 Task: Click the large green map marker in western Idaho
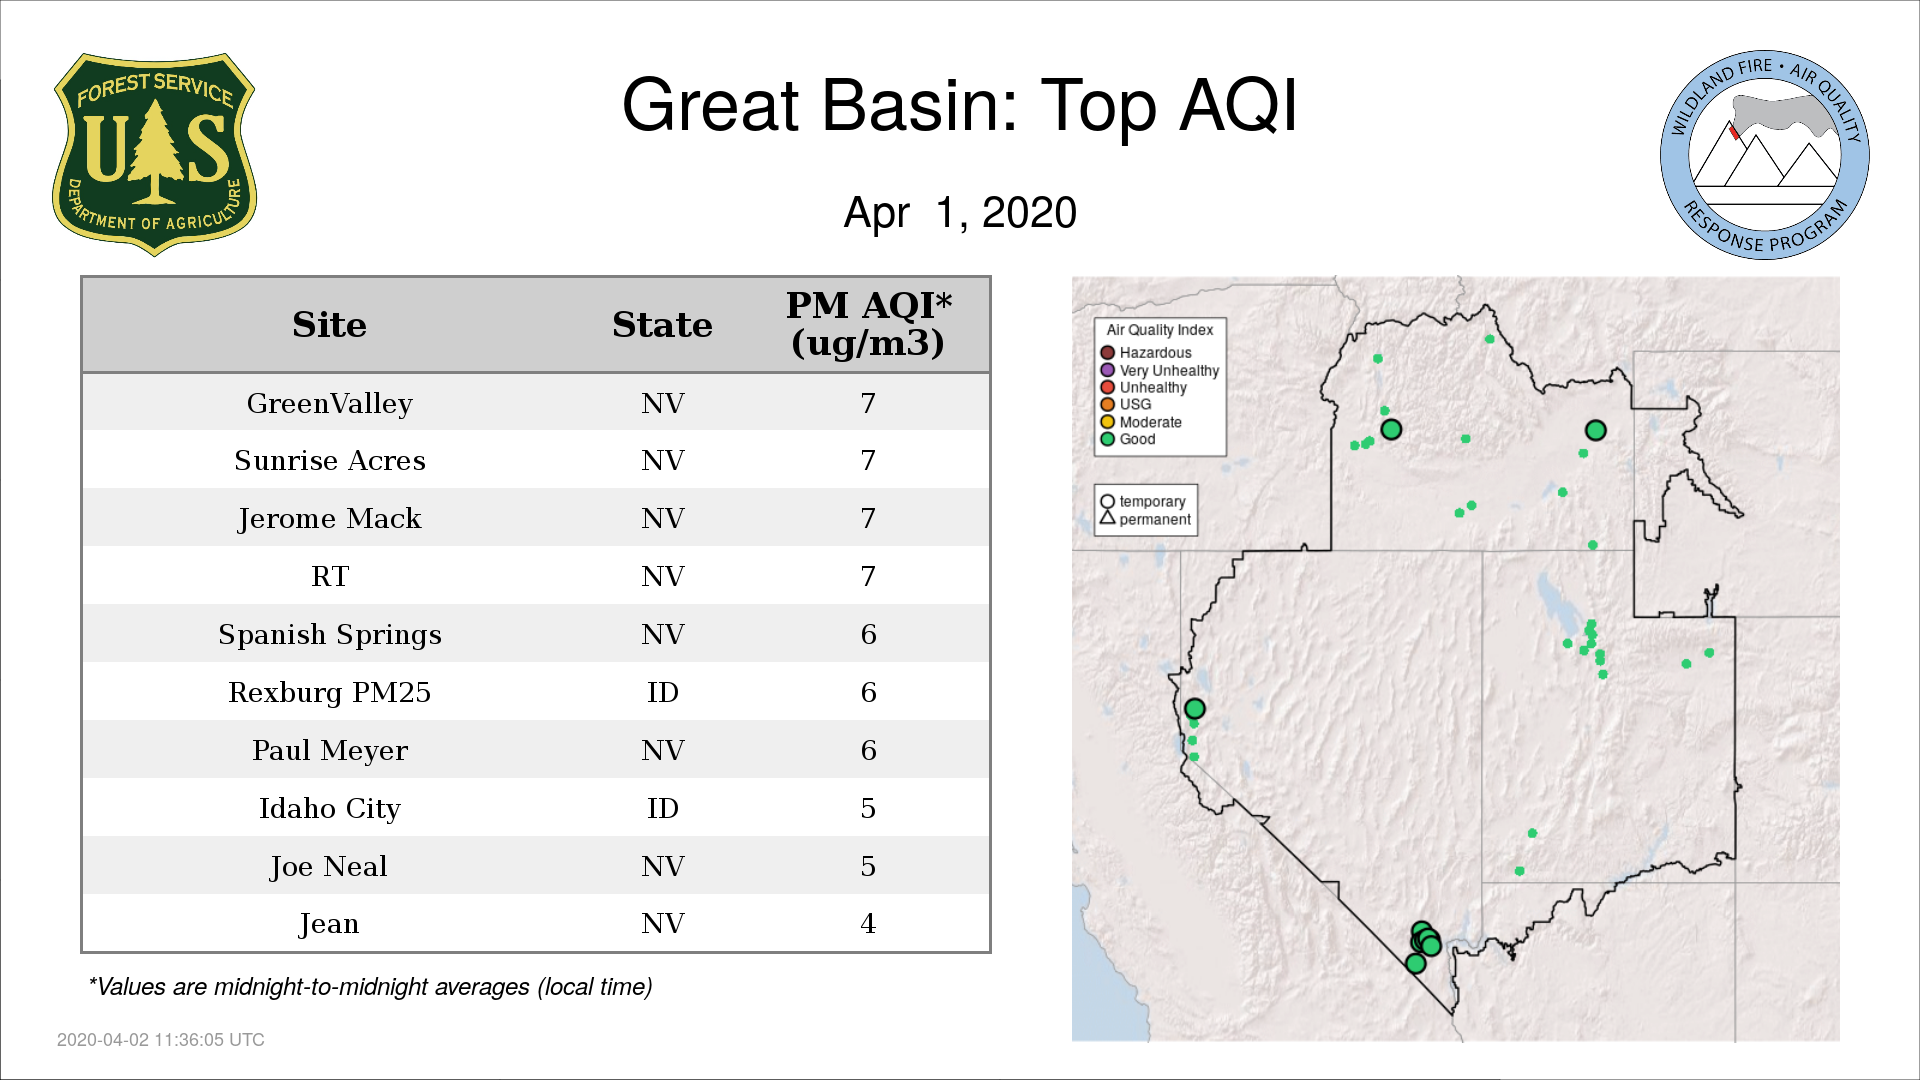[x=1391, y=429]
